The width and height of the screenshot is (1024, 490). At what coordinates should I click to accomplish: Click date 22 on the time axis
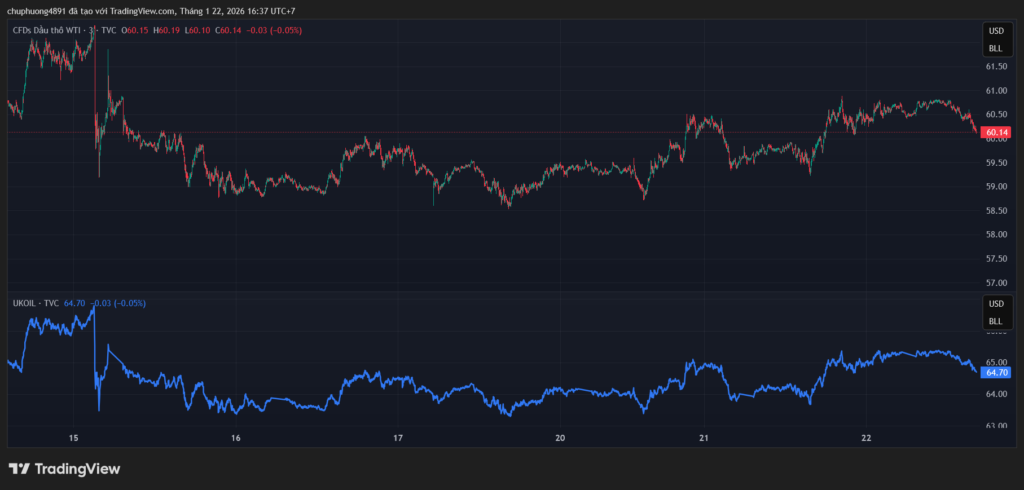(x=866, y=438)
